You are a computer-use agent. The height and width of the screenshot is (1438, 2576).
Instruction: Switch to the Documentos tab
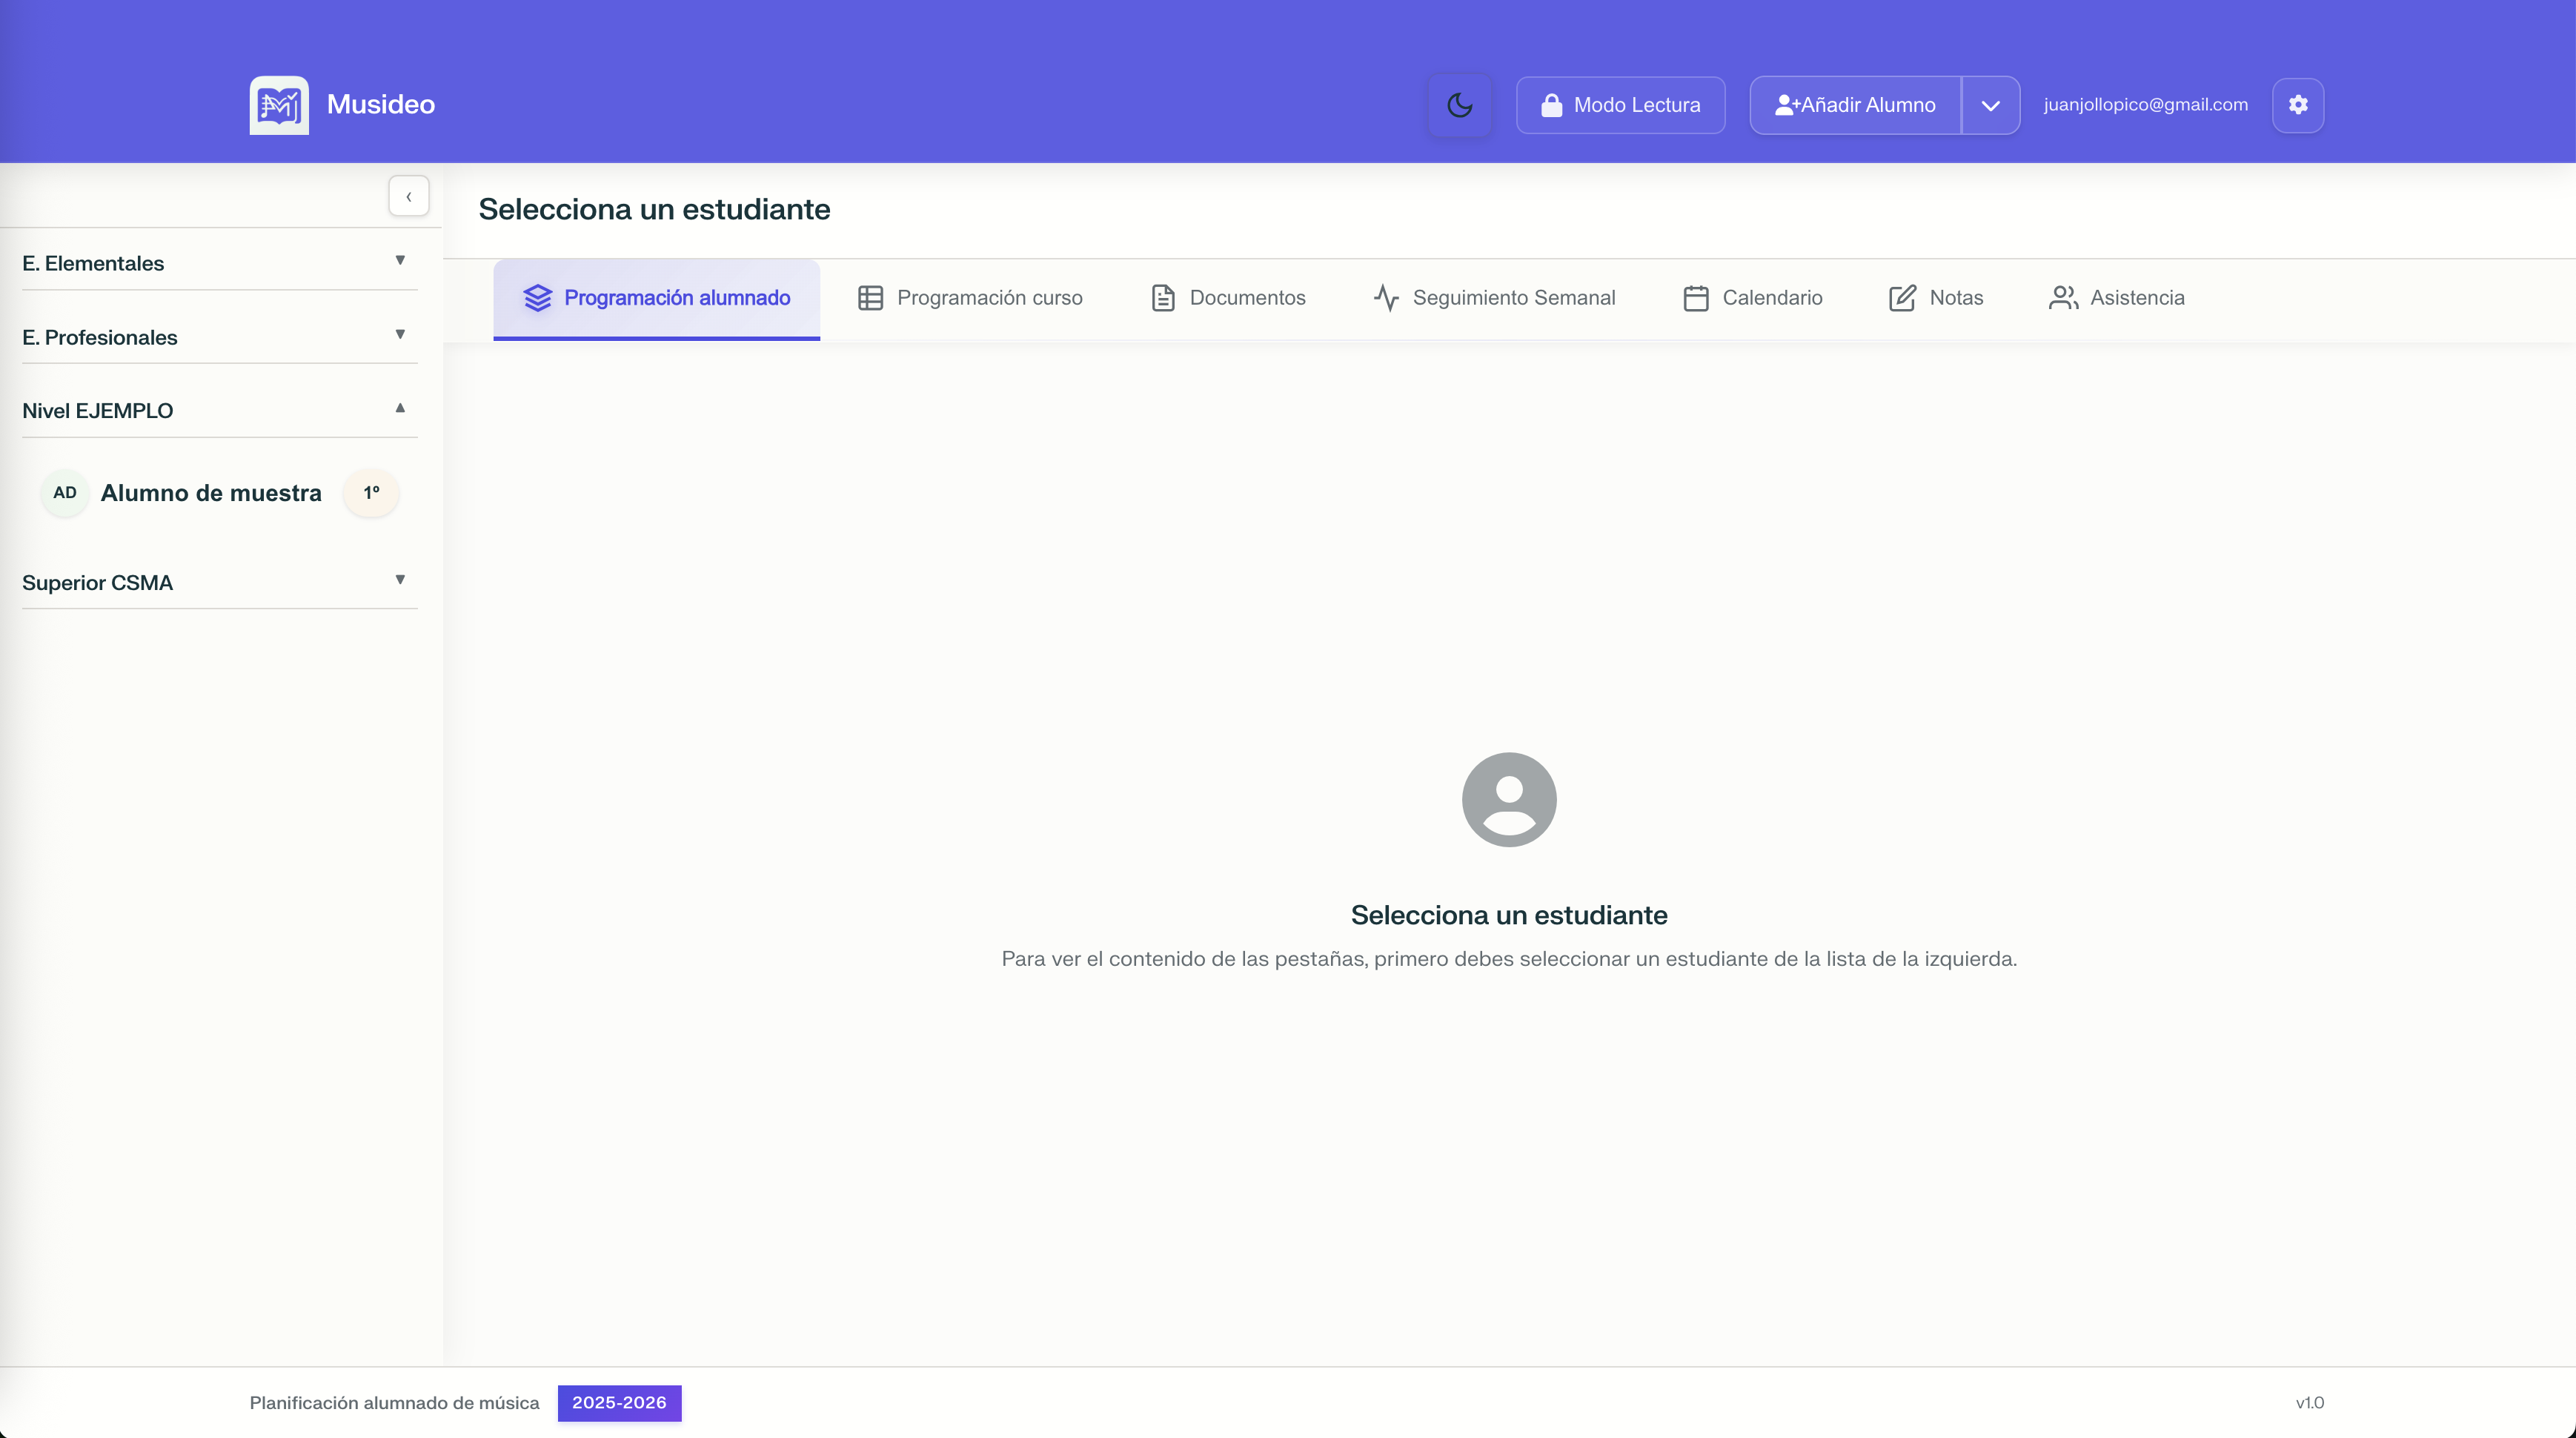1247,297
